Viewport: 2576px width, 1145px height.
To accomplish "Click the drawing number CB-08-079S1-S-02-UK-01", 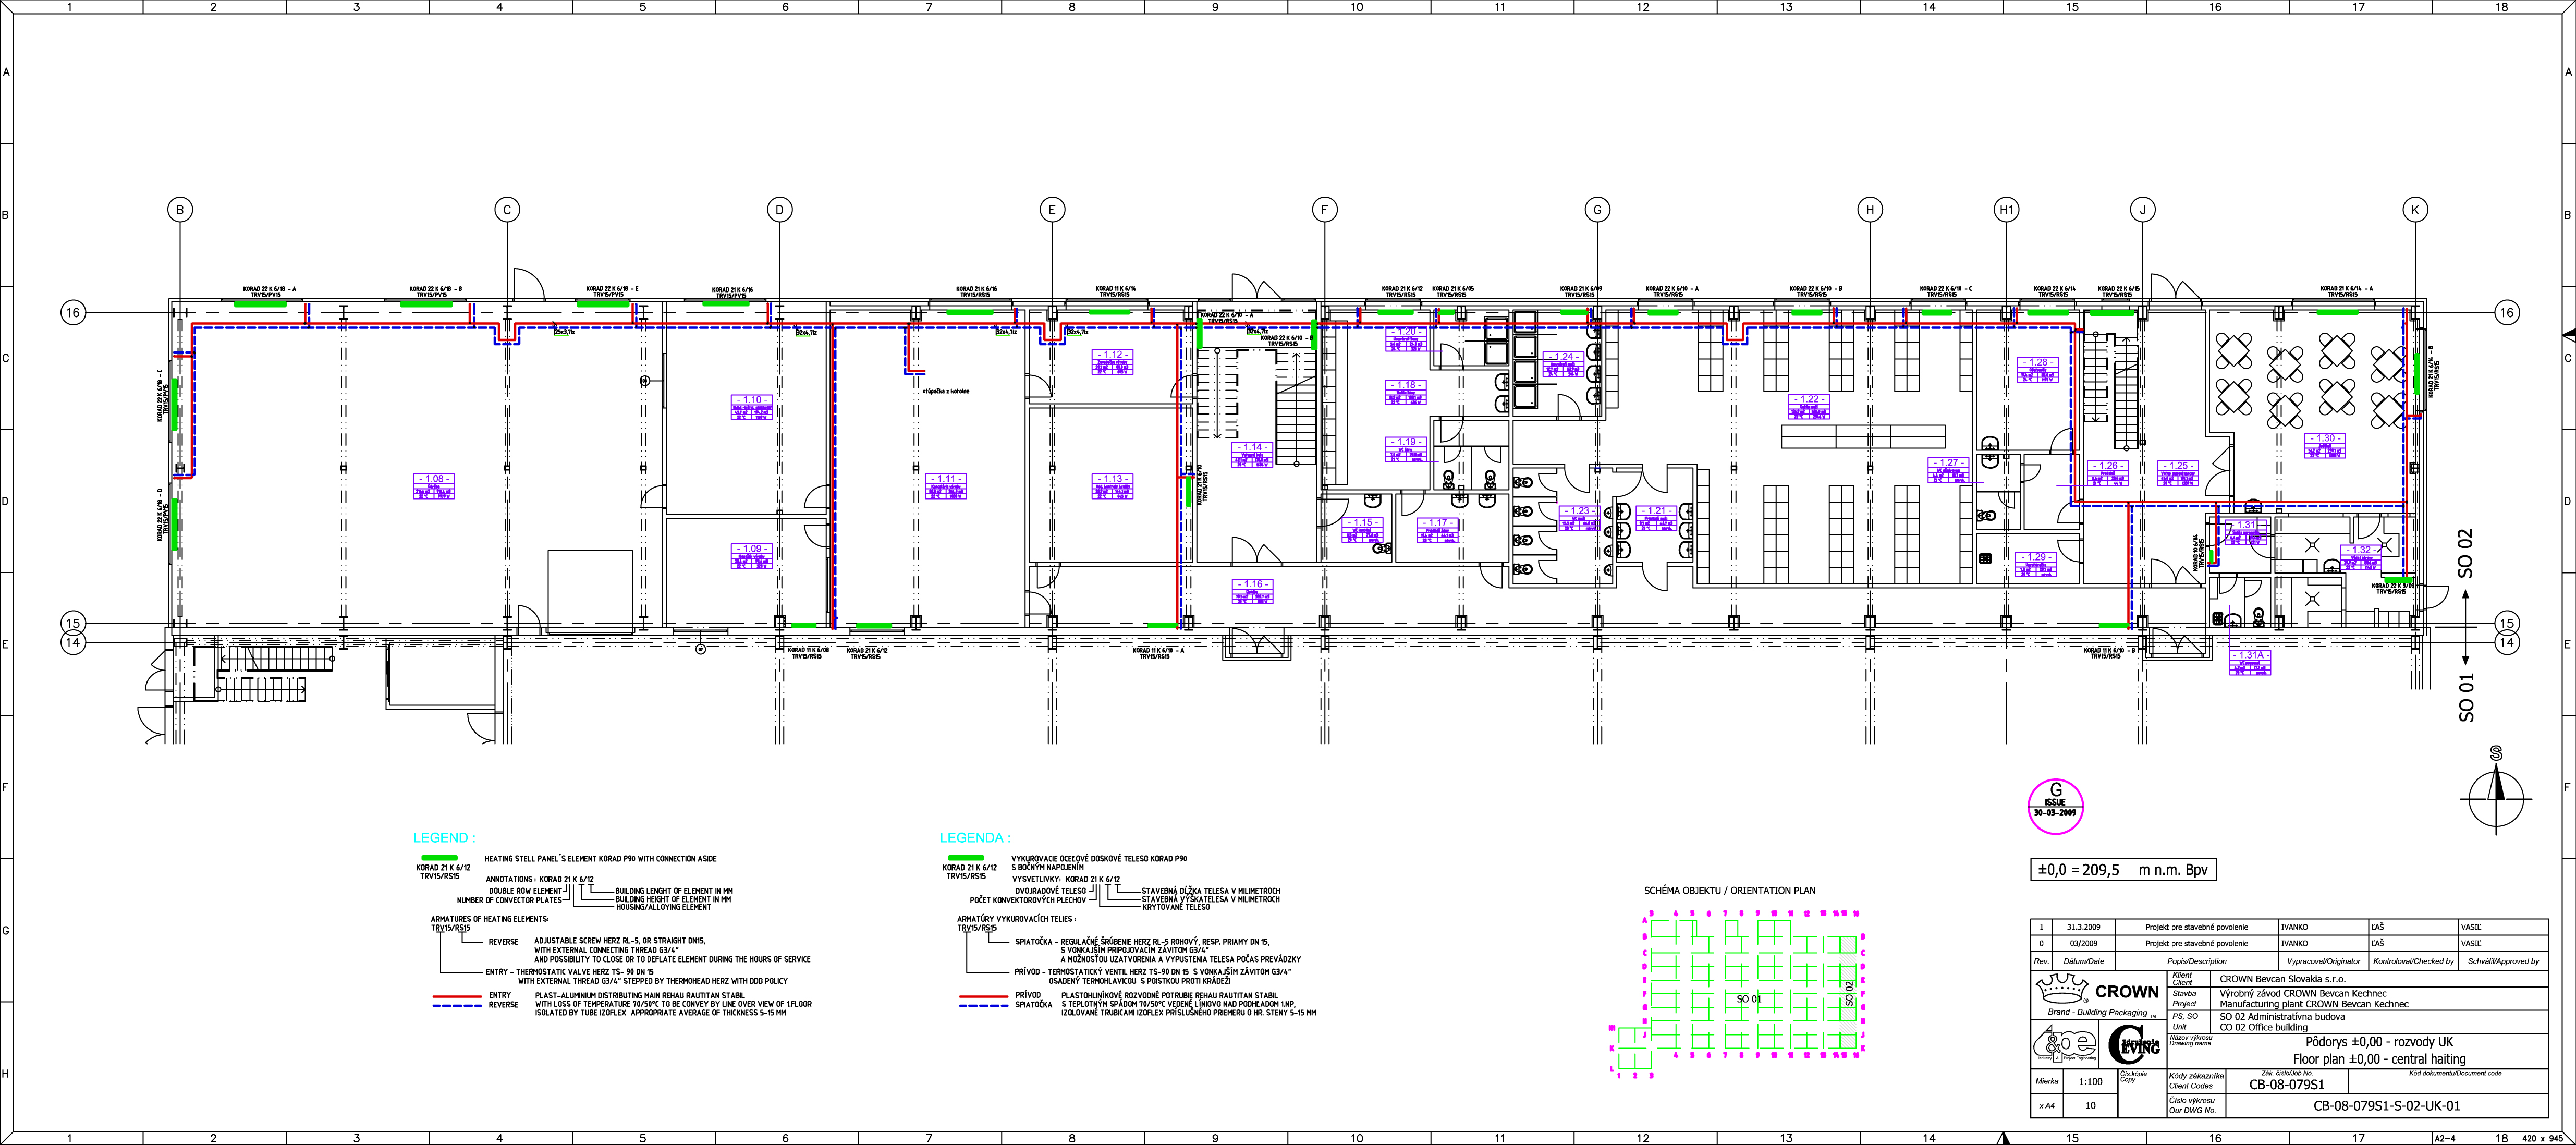I will pyautogui.click(x=2386, y=1106).
